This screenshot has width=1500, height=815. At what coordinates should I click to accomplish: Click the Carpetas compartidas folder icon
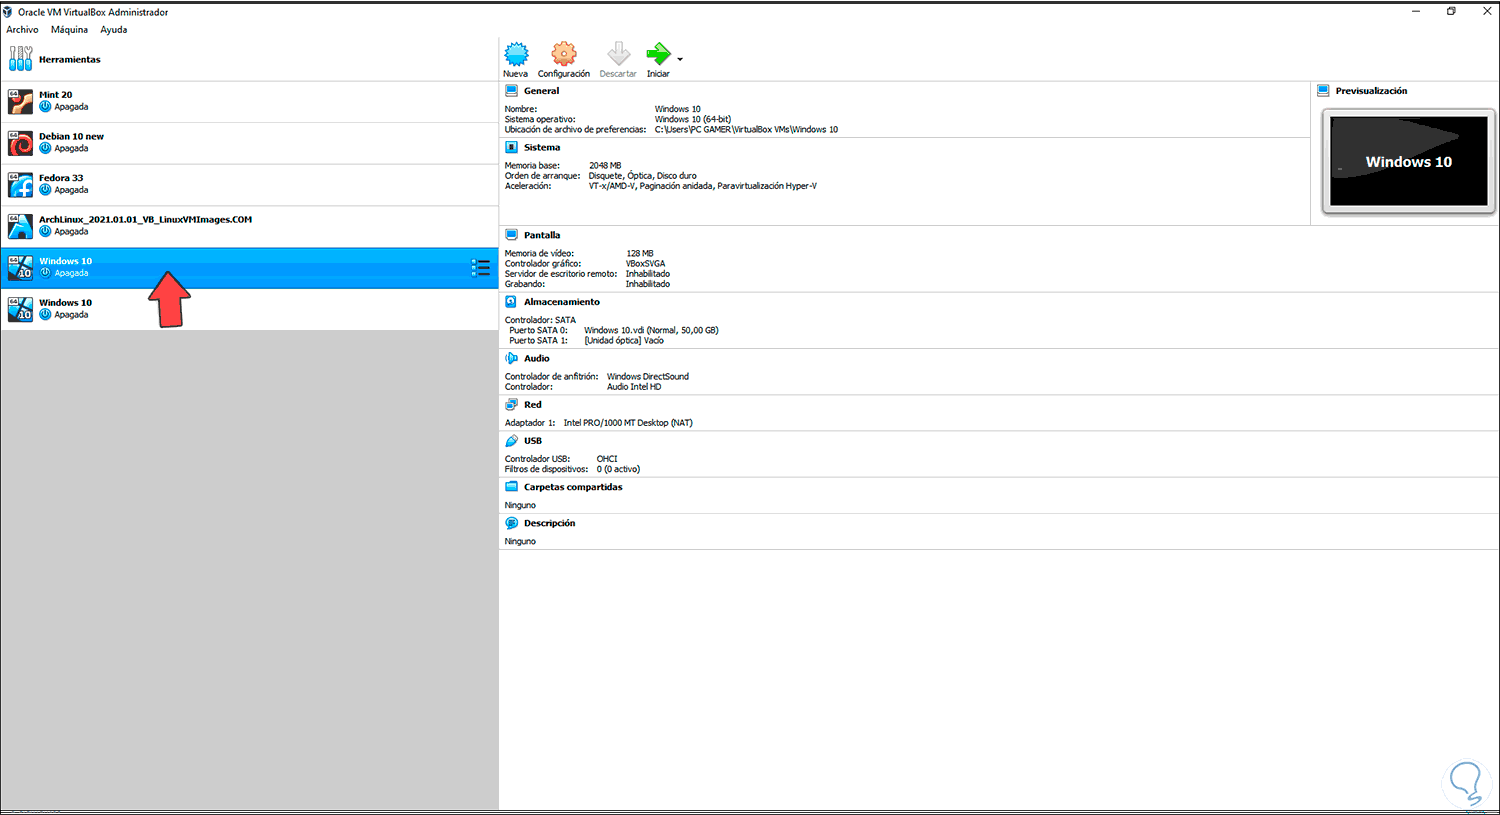(x=512, y=487)
